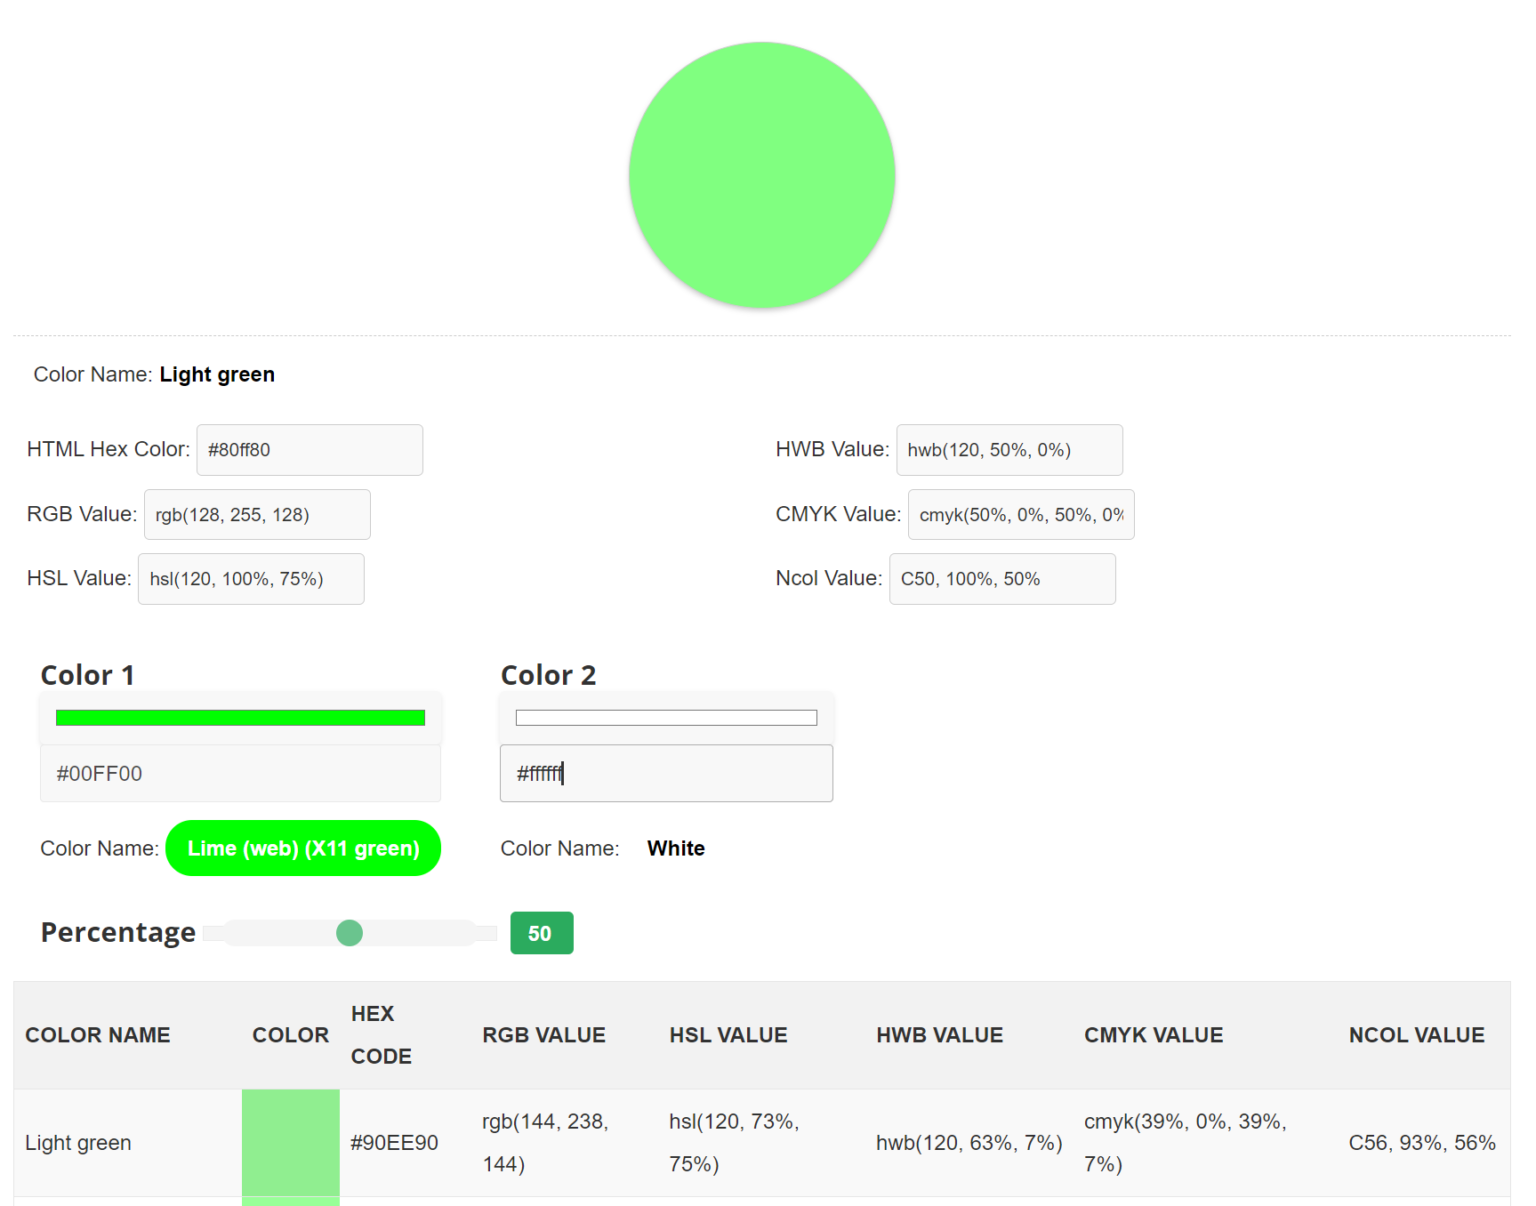Click the HEX CODE column header

[380, 1035]
